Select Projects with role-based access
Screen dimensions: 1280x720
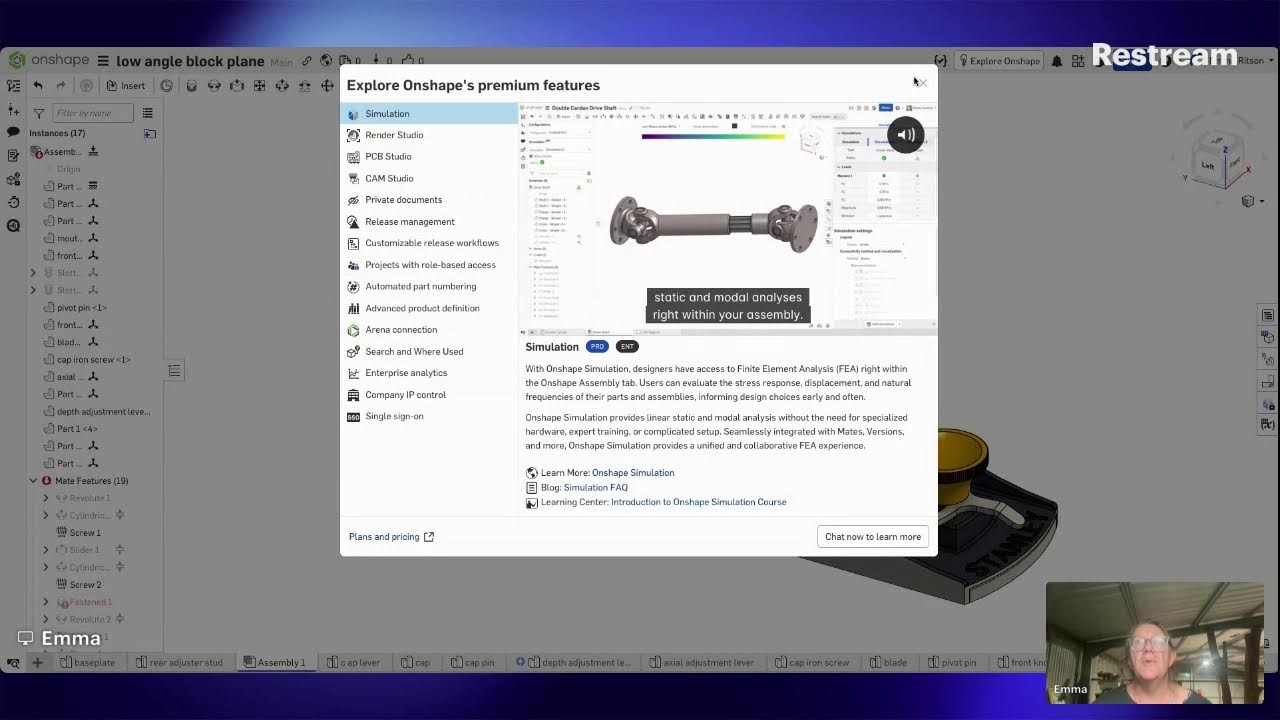click(x=428, y=265)
